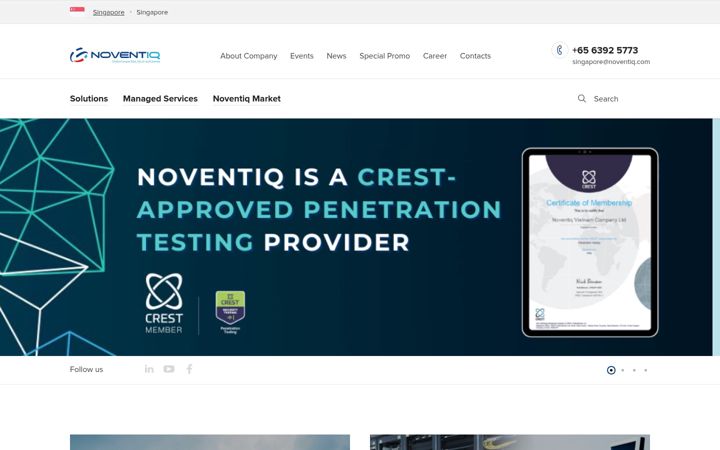Image resolution: width=720 pixels, height=450 pixels.
Task: Open the Facebook social icon
Action: click(189, 369)
